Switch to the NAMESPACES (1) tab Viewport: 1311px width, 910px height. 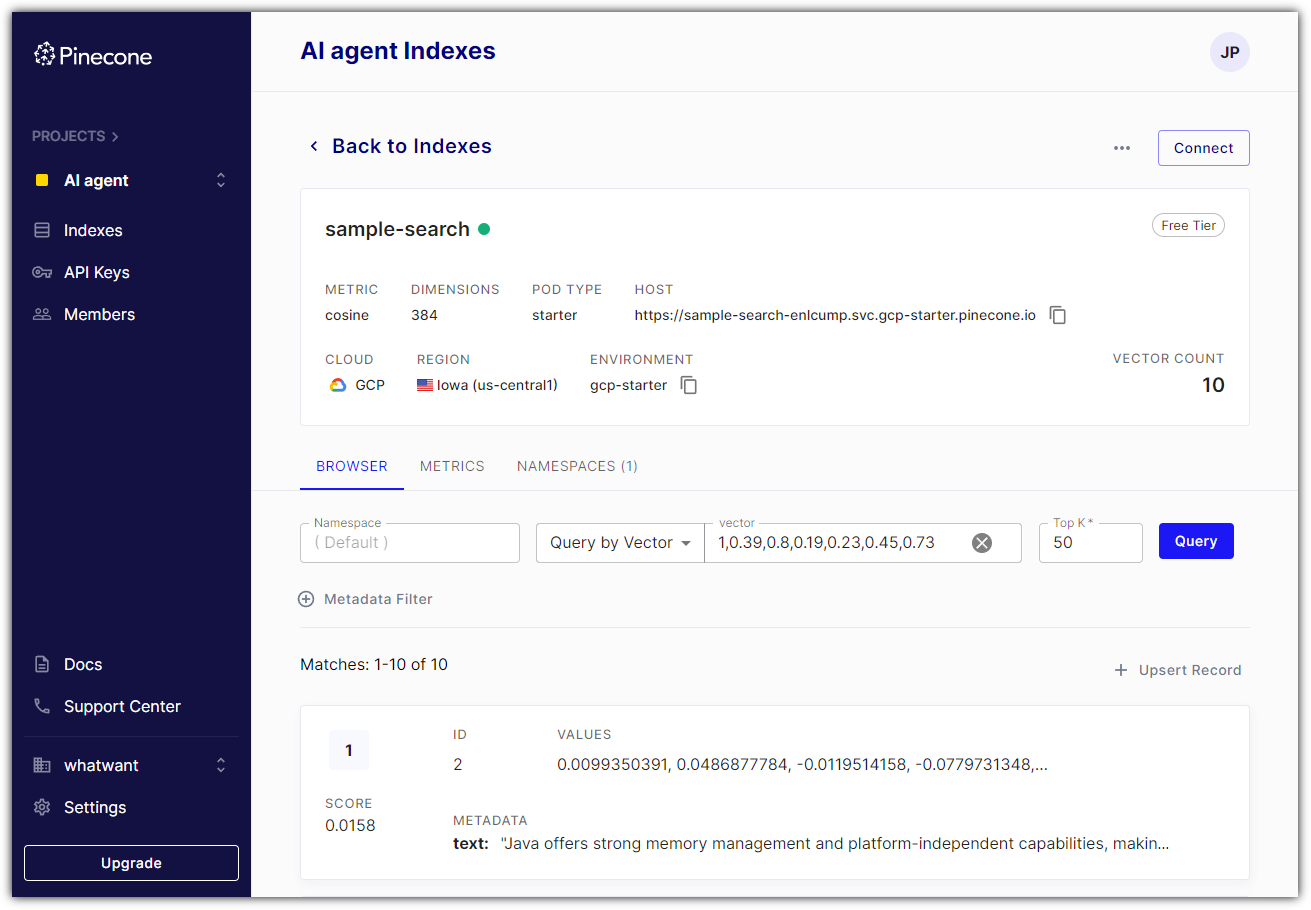(577, 466)
